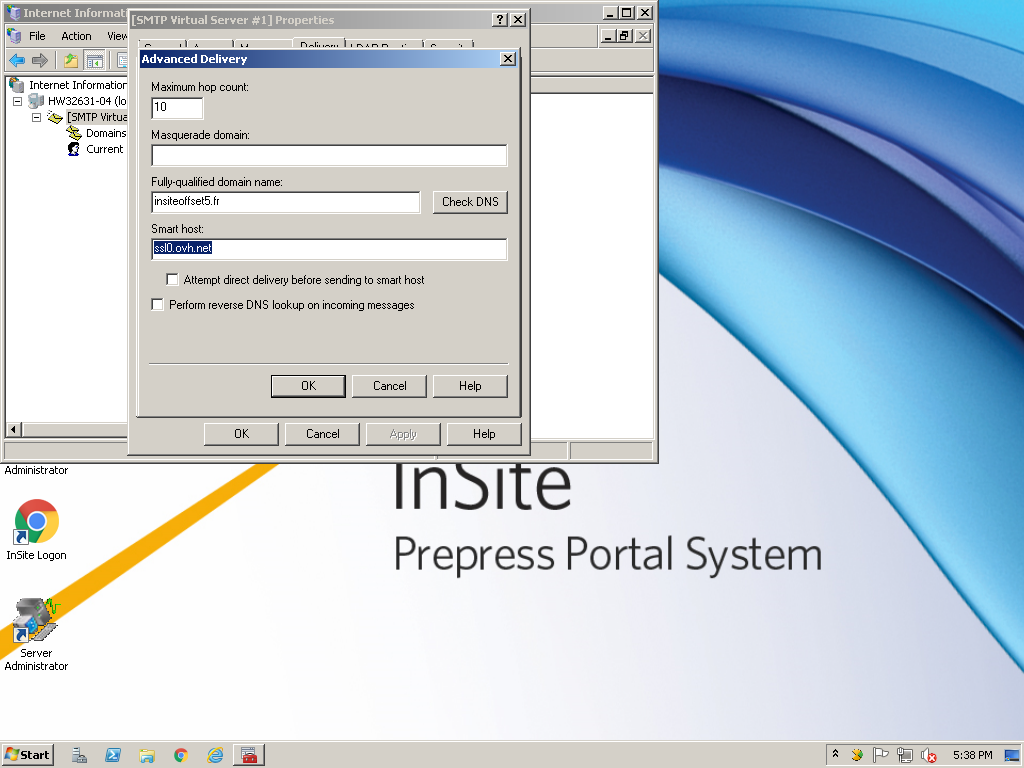1024x768 pixels.
Task: Open Windows Explorer from taskbar
Action: pos(147,756)
